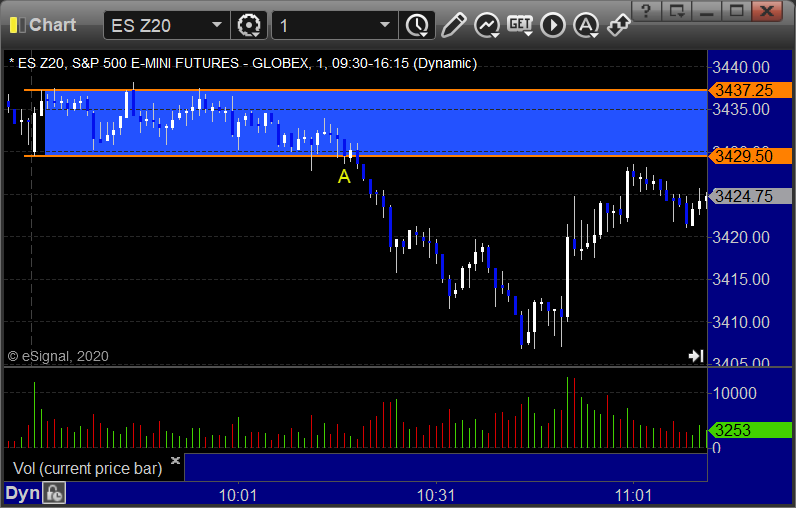Click the 11:01 time axis label
Viewport: 796px width, 508px height.
coord(633,495)
